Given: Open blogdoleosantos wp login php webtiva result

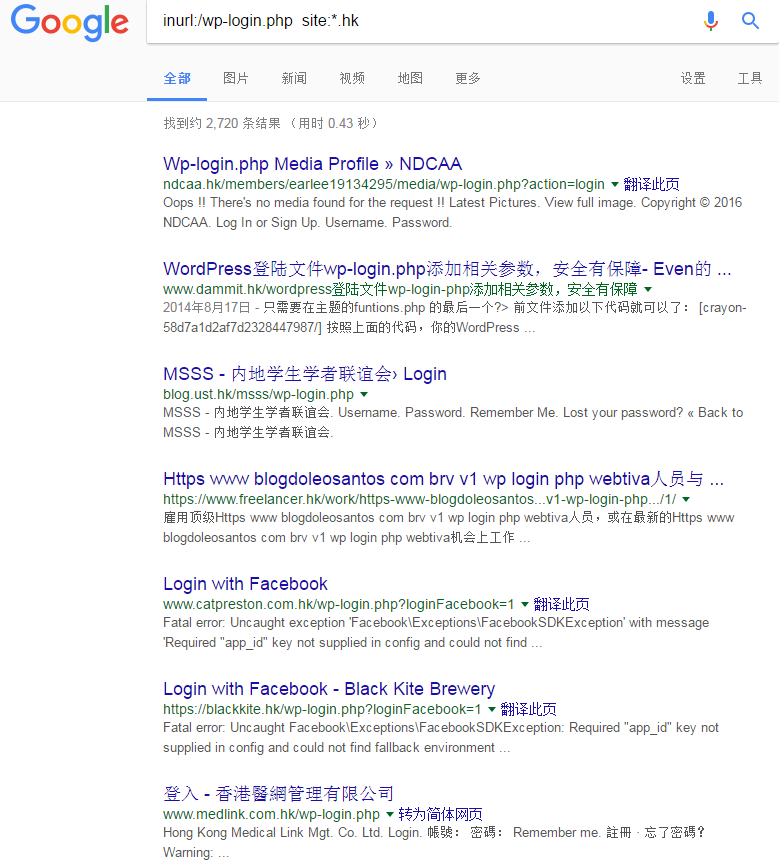Looking at the screenshot, I should tap(444, 478).
